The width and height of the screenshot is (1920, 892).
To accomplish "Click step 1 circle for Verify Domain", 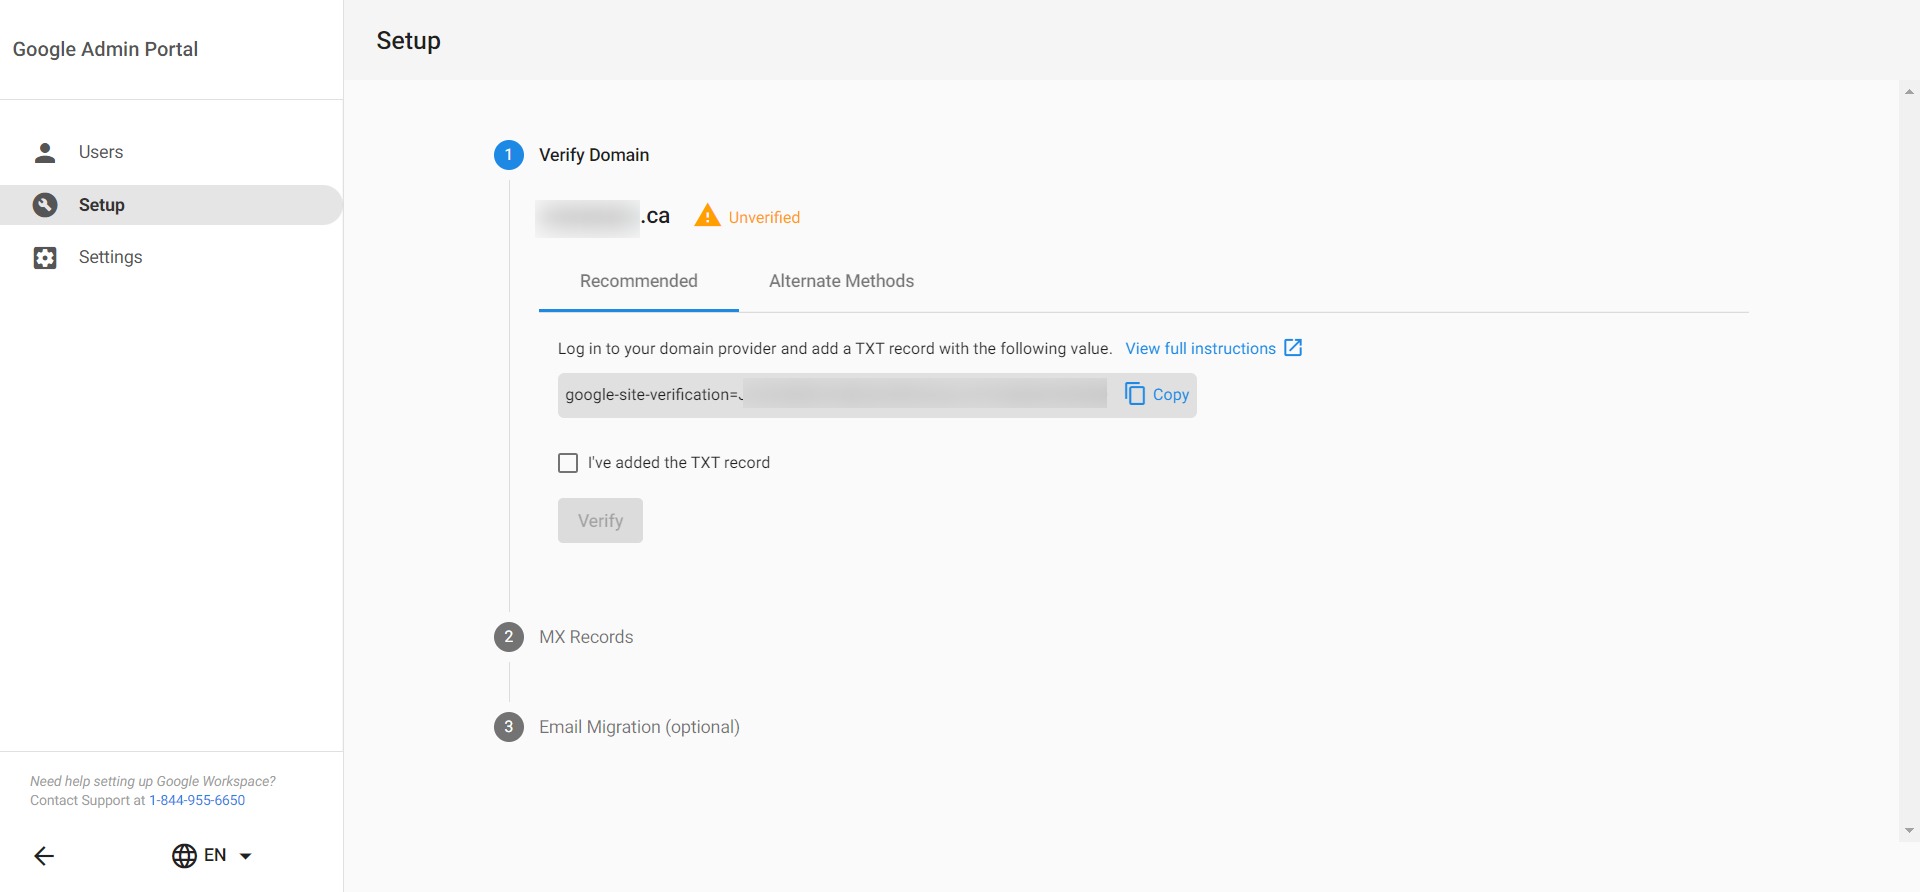I will (509, 155).
